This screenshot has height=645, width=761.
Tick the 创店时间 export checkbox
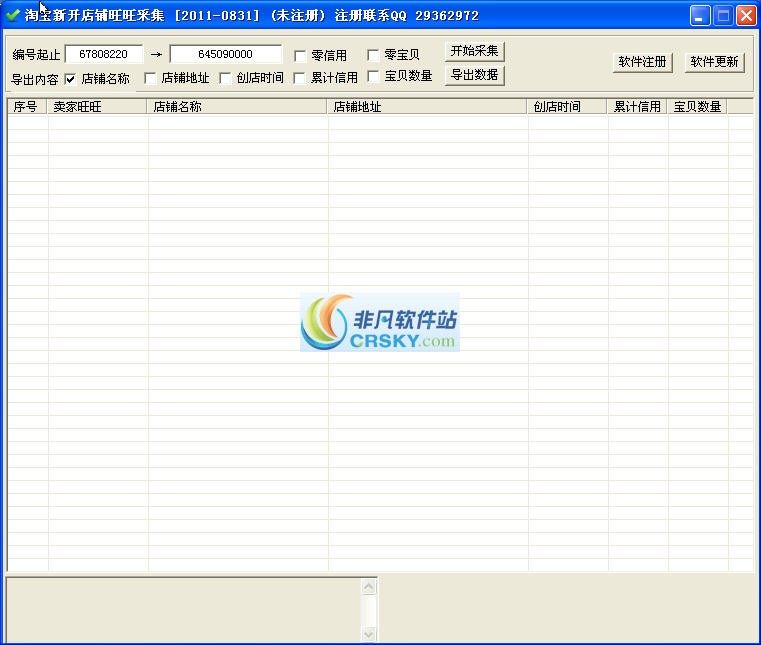225,78
